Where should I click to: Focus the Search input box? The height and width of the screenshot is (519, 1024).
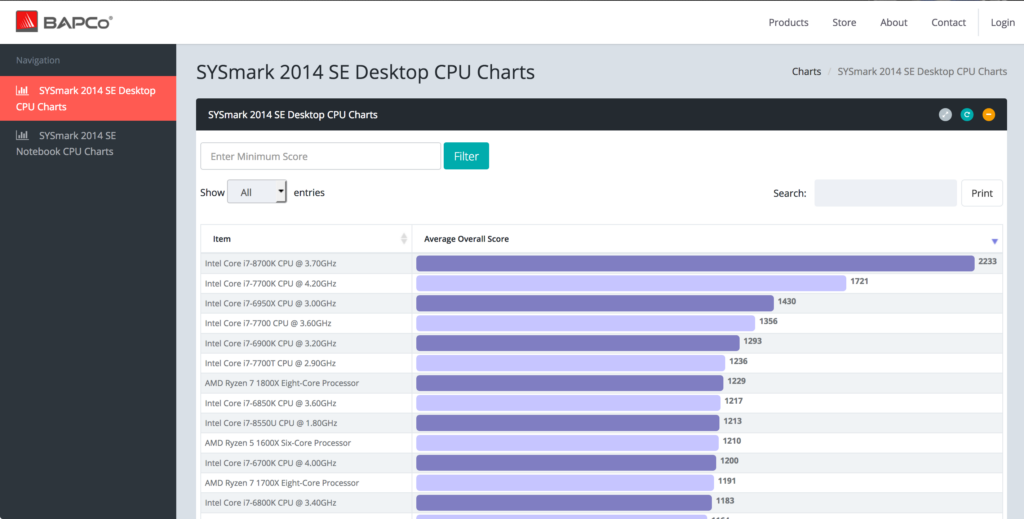click(885, 193)
